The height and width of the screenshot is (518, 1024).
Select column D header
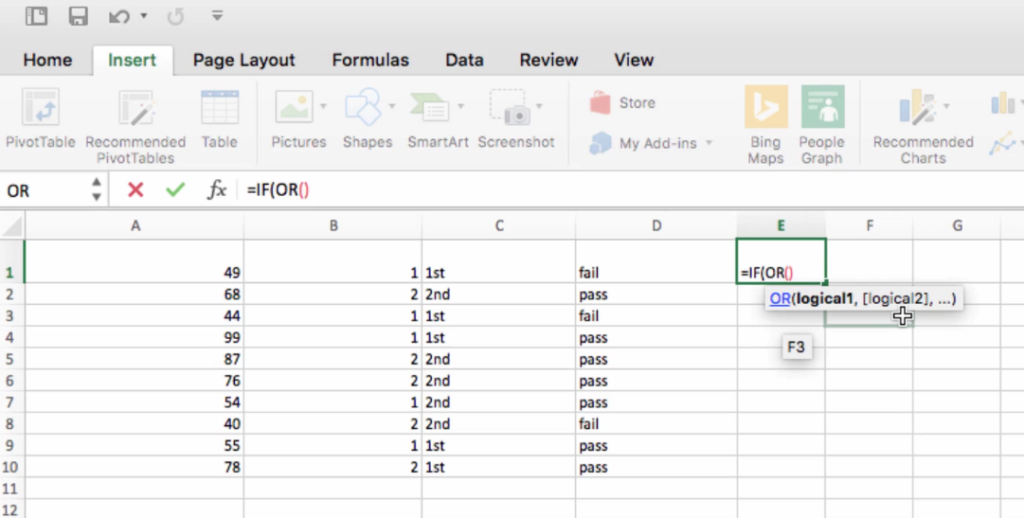click(x=656, y=226)
